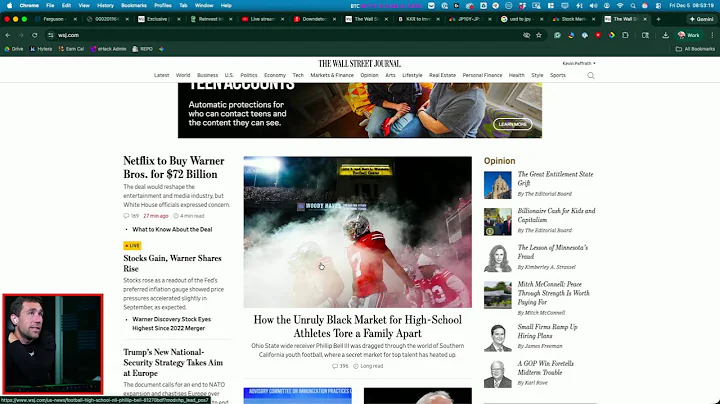Viewport: 720px width, 404px height.
Task: Open the eHack Admin bookmark
Action: point(108,49)
